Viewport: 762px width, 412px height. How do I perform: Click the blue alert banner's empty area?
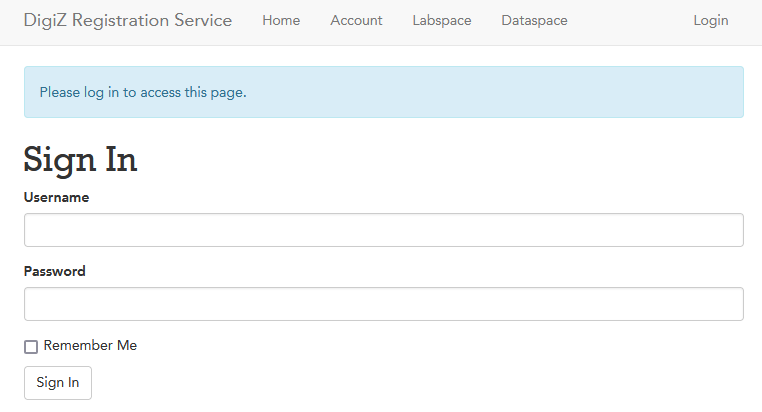tap(500, 93)
